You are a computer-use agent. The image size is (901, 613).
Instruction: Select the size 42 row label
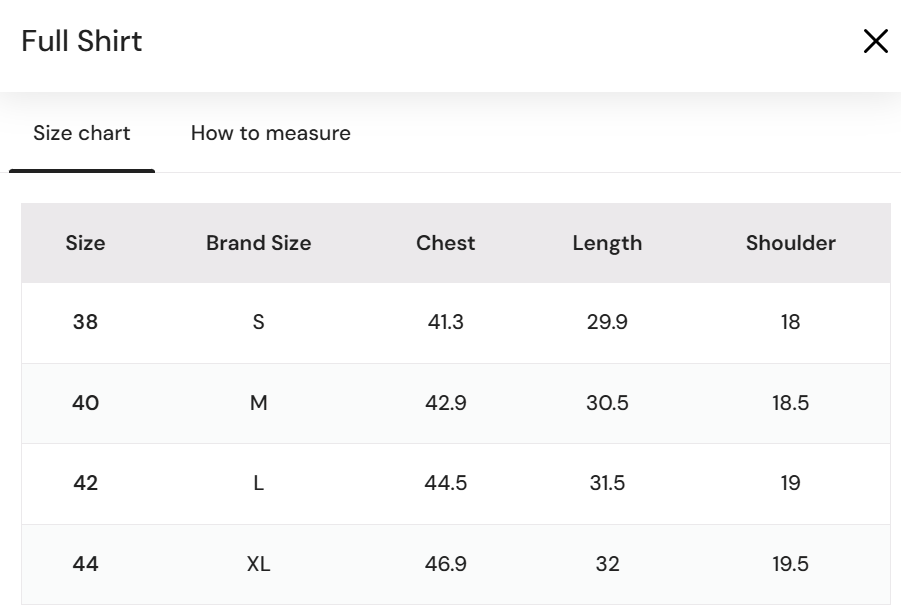[85, 483]
